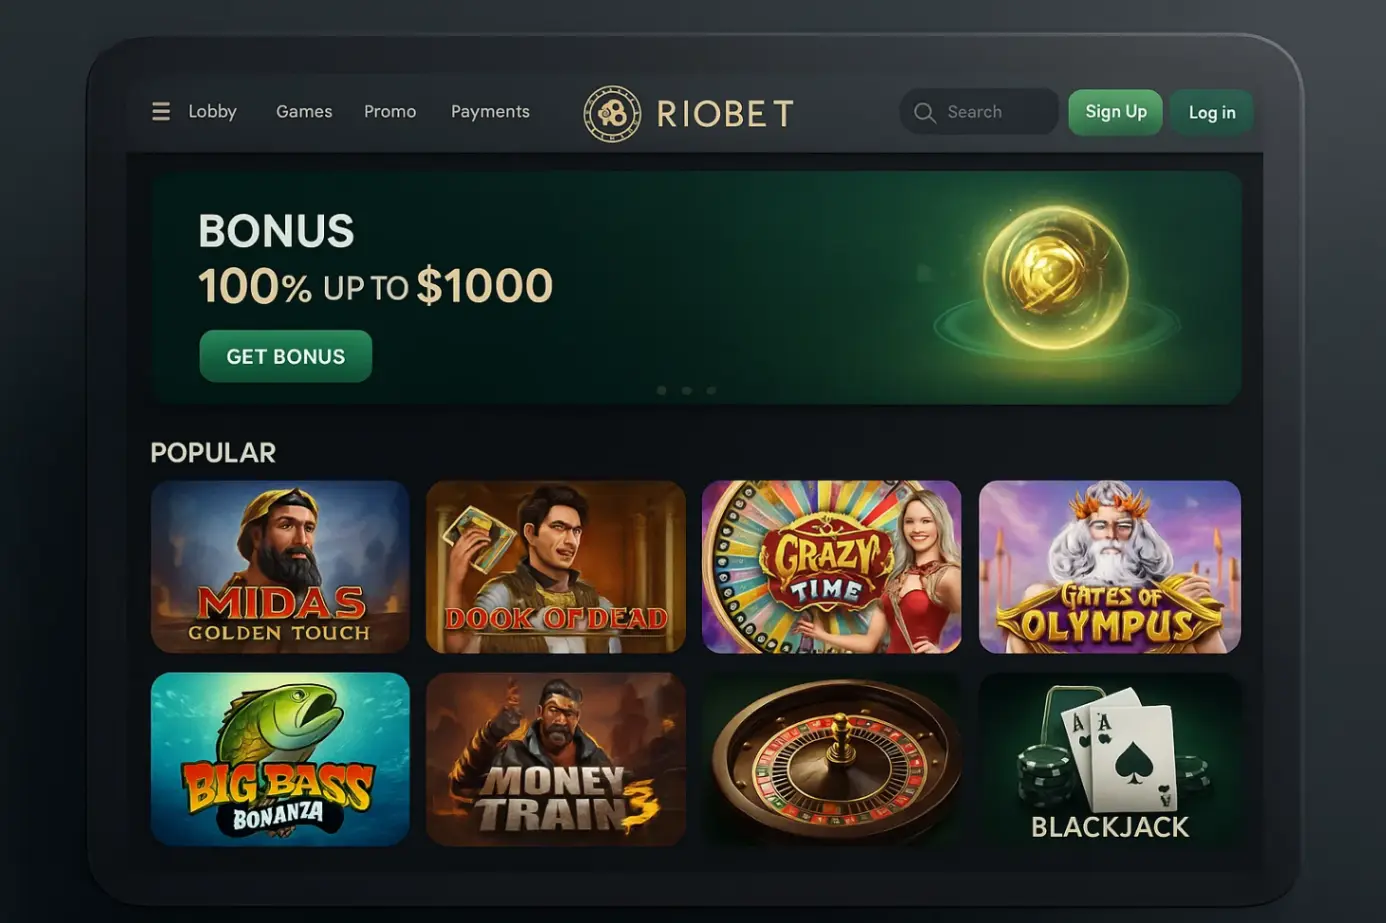
Task: Open the Payments page
Action: point(490,111)
